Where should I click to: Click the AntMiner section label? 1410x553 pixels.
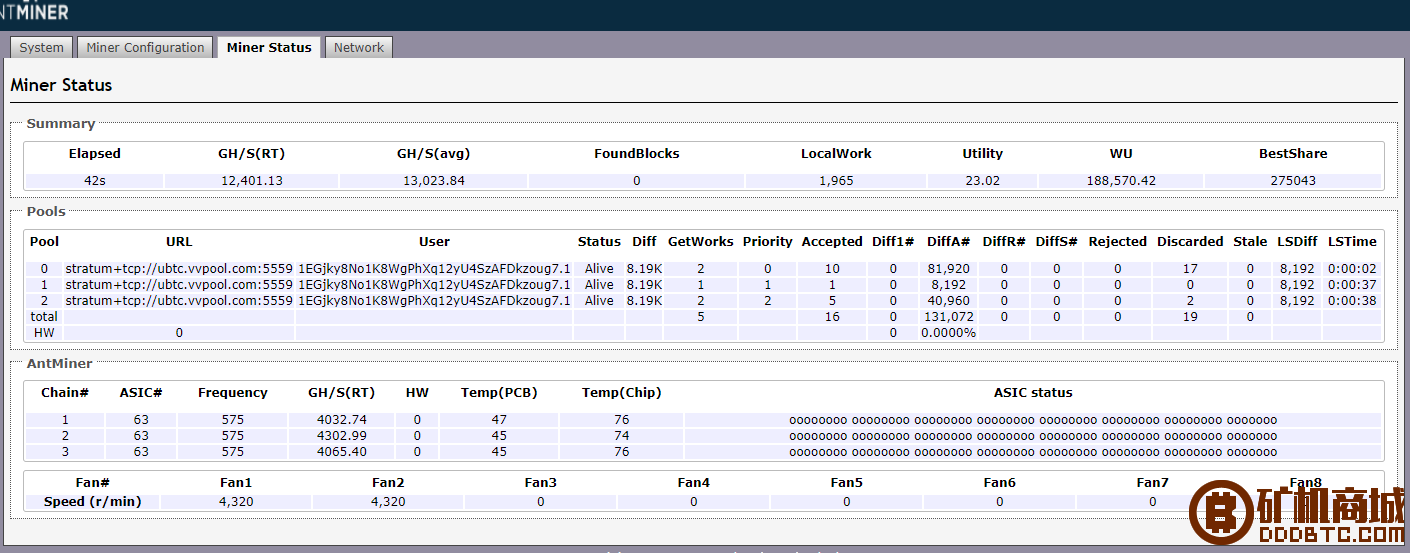(x=59, y=363)
